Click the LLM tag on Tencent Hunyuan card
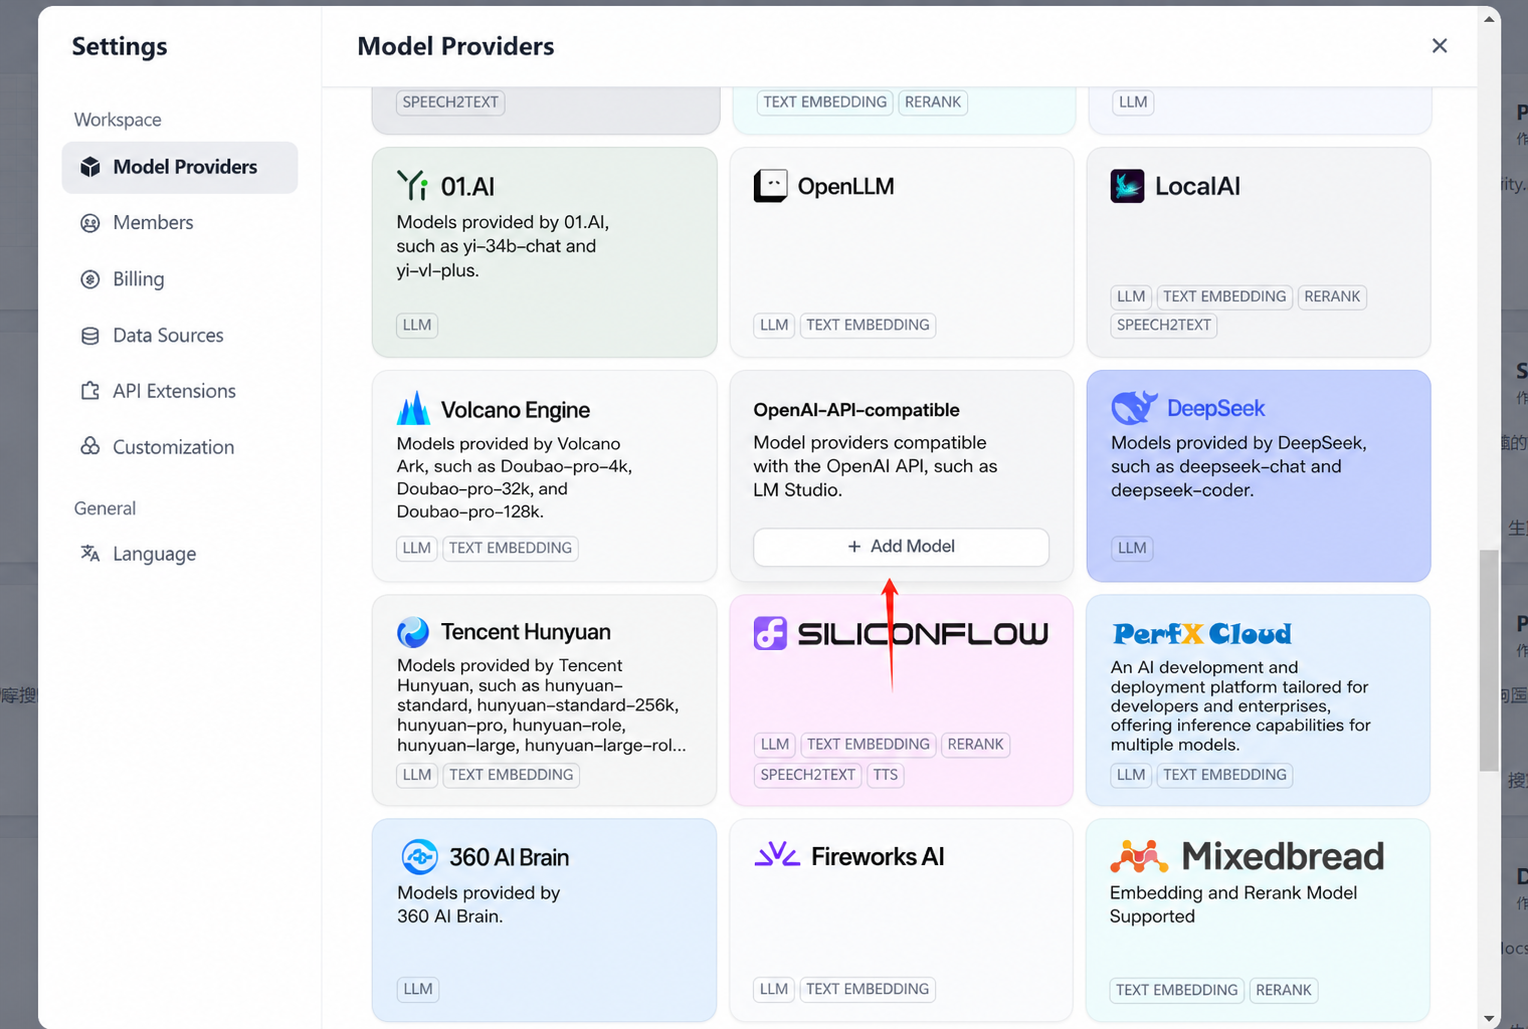 tap(417, 775)
